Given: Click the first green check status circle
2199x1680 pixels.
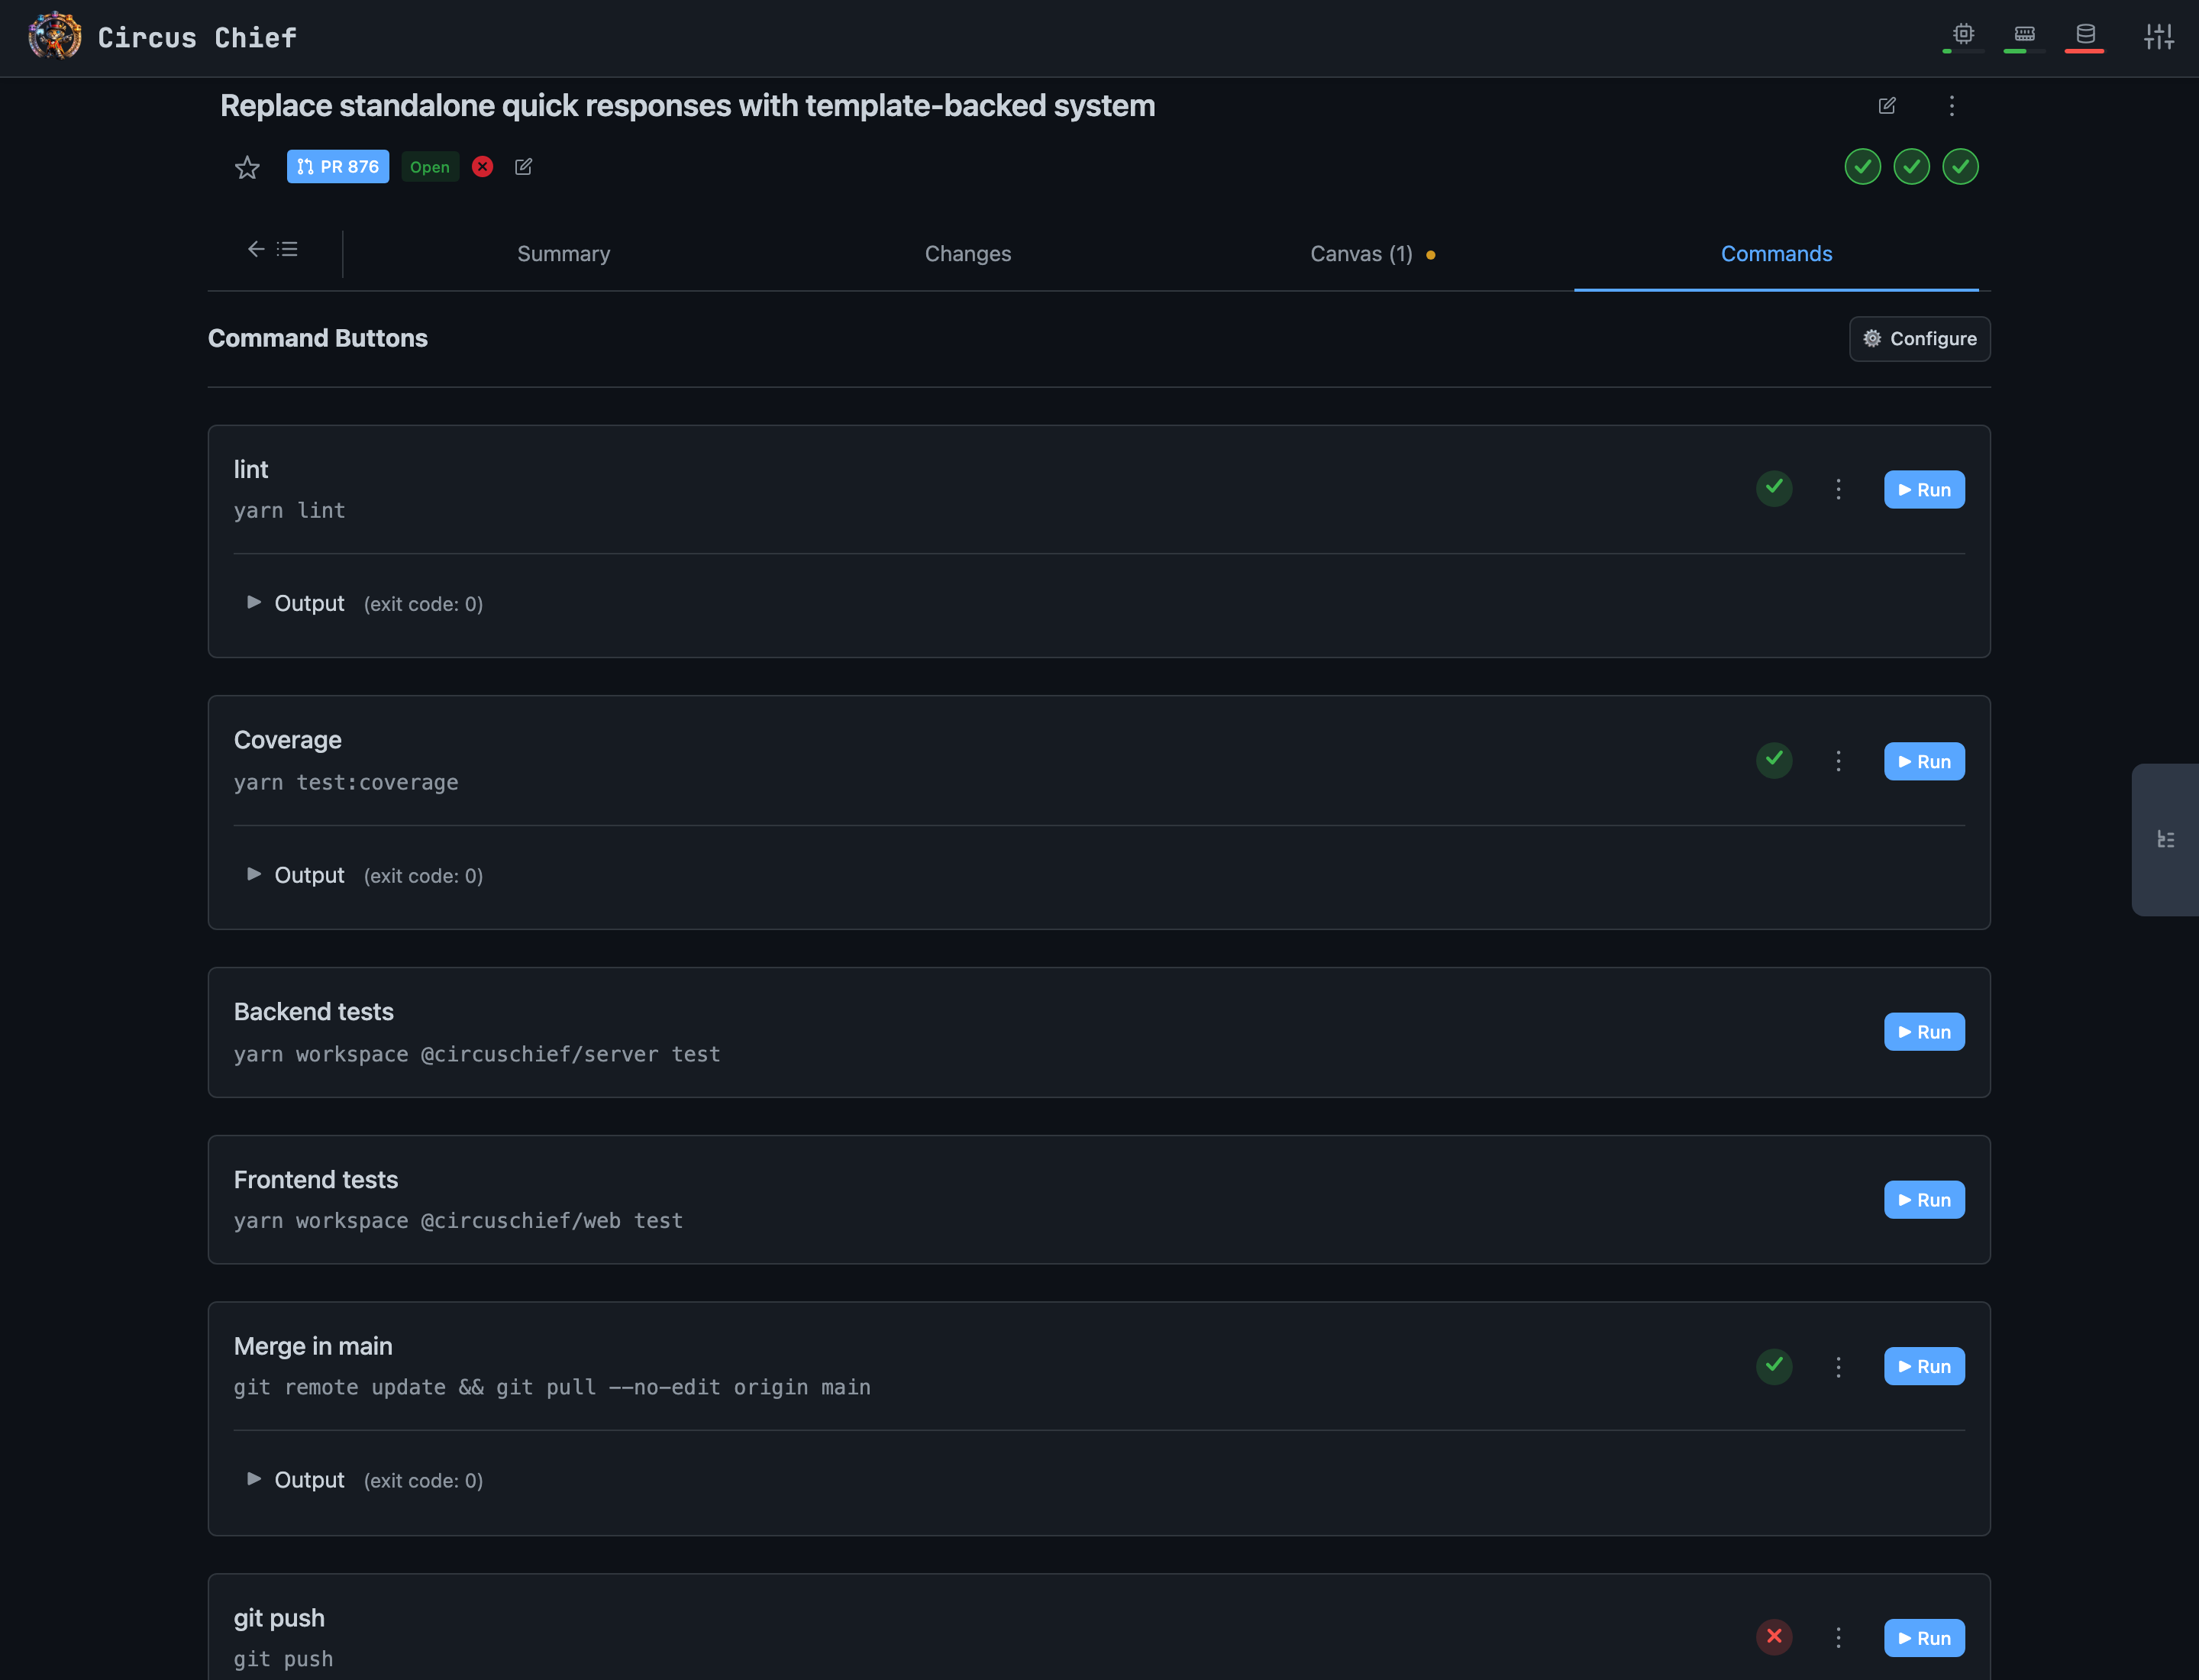Looking at the screenshot, I should pos(1862,167).
